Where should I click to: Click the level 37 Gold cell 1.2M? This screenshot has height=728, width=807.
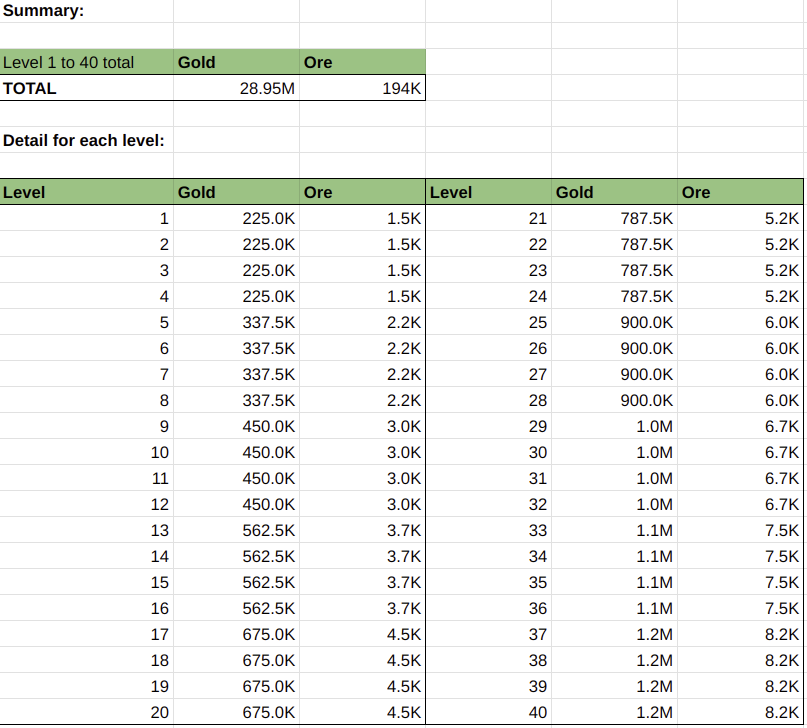coord(615,634)
